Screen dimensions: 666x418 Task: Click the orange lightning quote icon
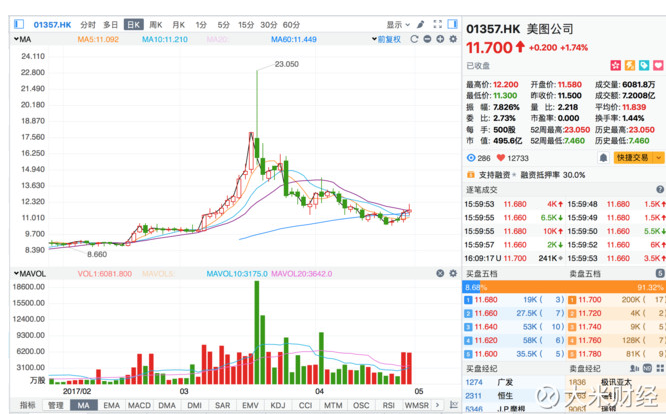[x=630, y=65]
